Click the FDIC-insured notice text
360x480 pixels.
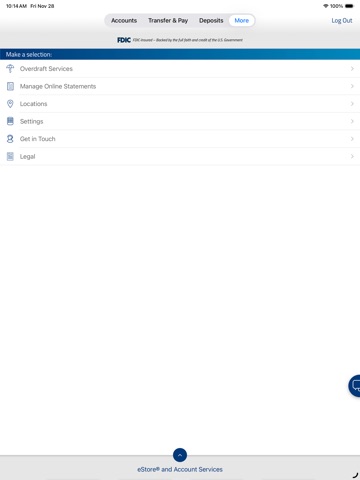(x=188, y=40)
